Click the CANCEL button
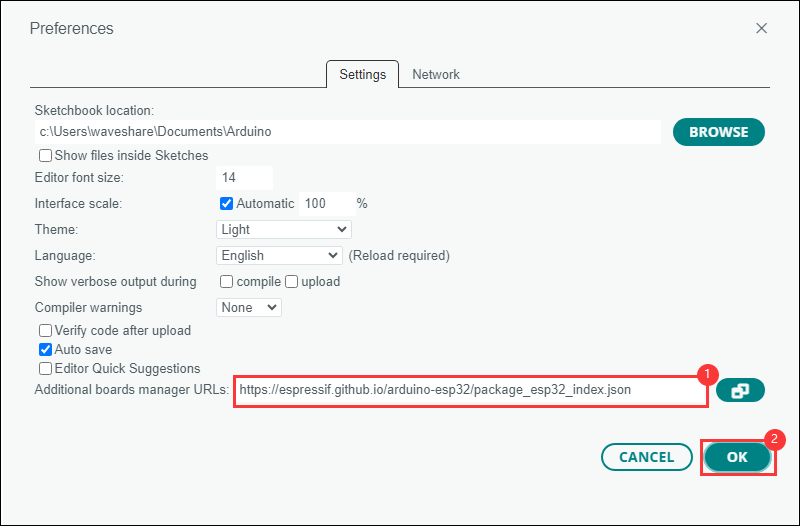Screen dimensions: 800x526 [646, 457]
